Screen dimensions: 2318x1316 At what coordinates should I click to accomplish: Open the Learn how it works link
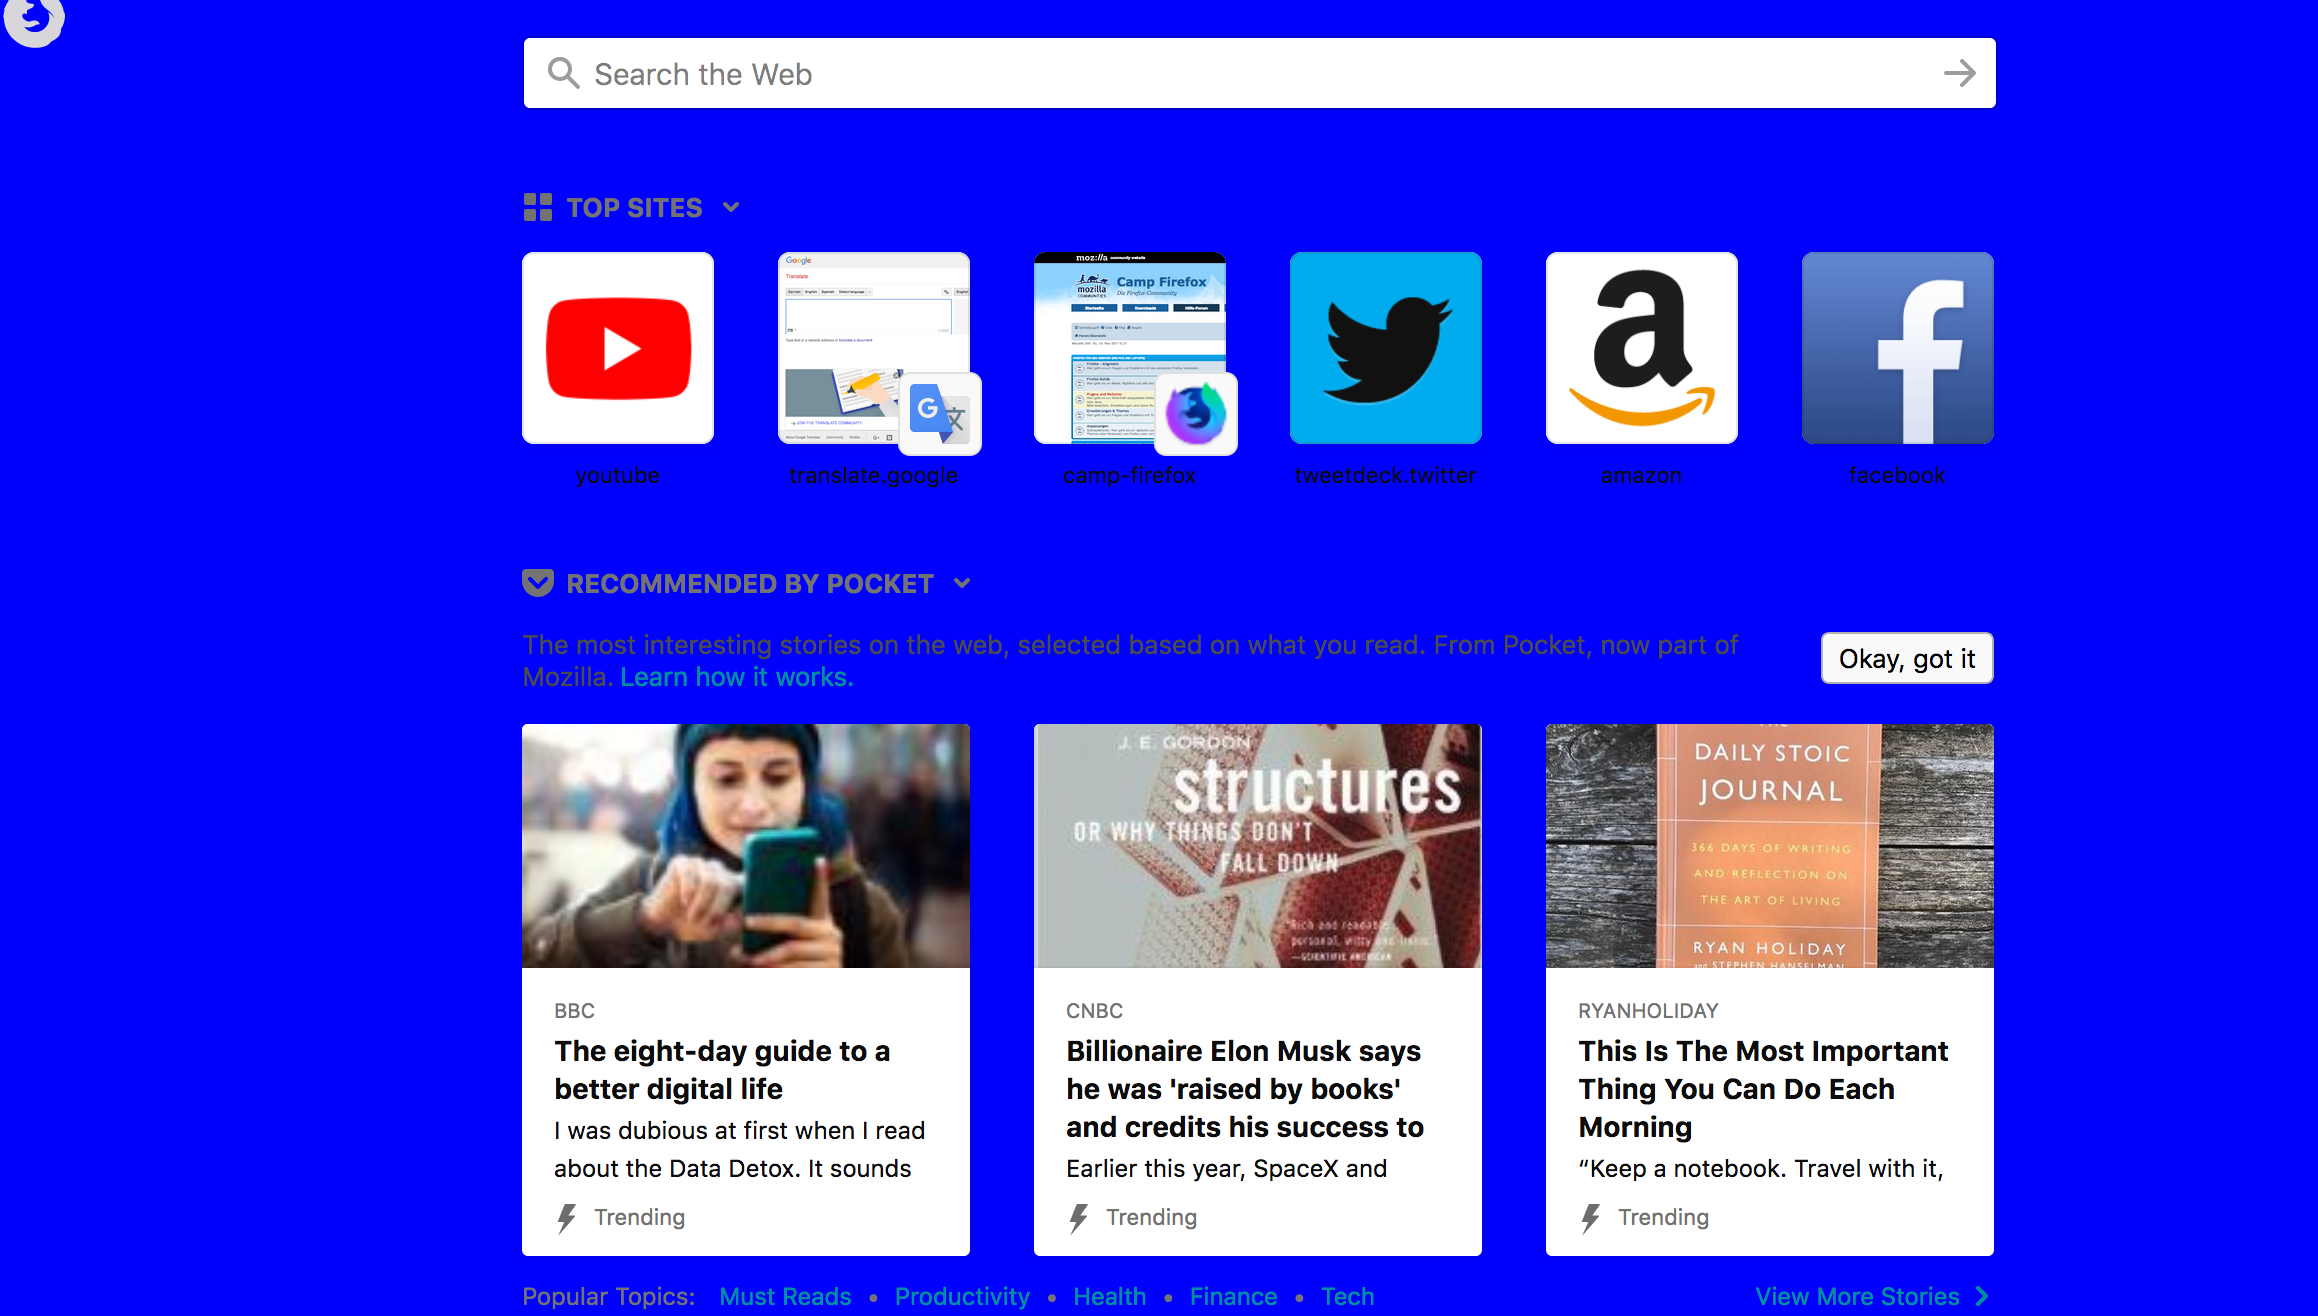736,677
